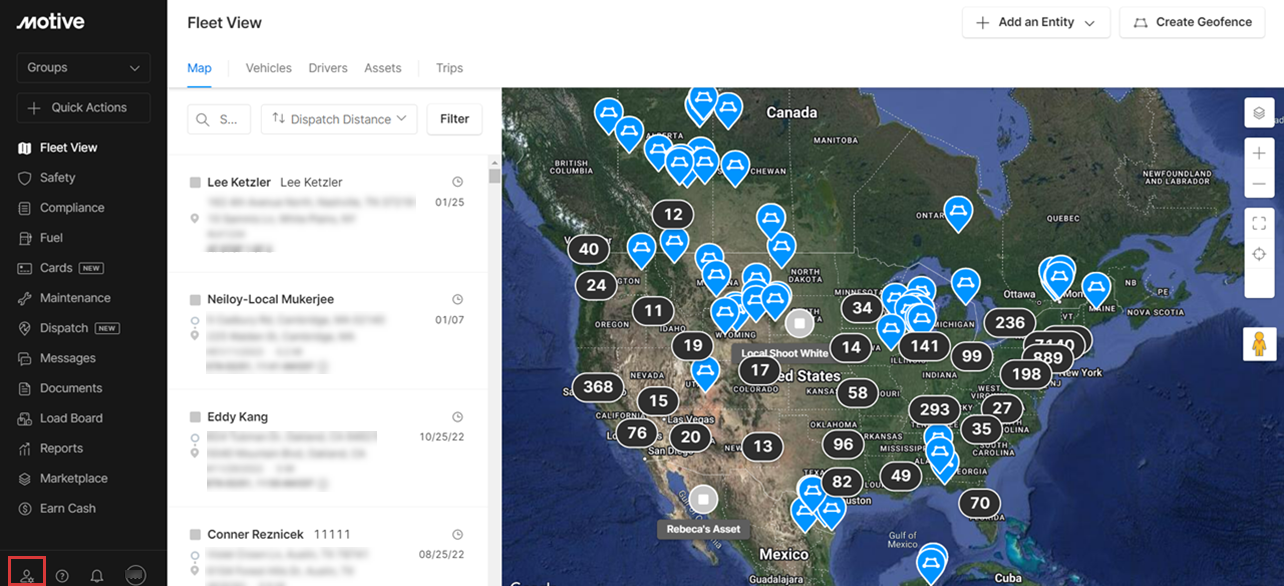Viewport: 1284px width, 586px height.
Task: Click the search field in the list panel
Action: [x=219, y=119]
